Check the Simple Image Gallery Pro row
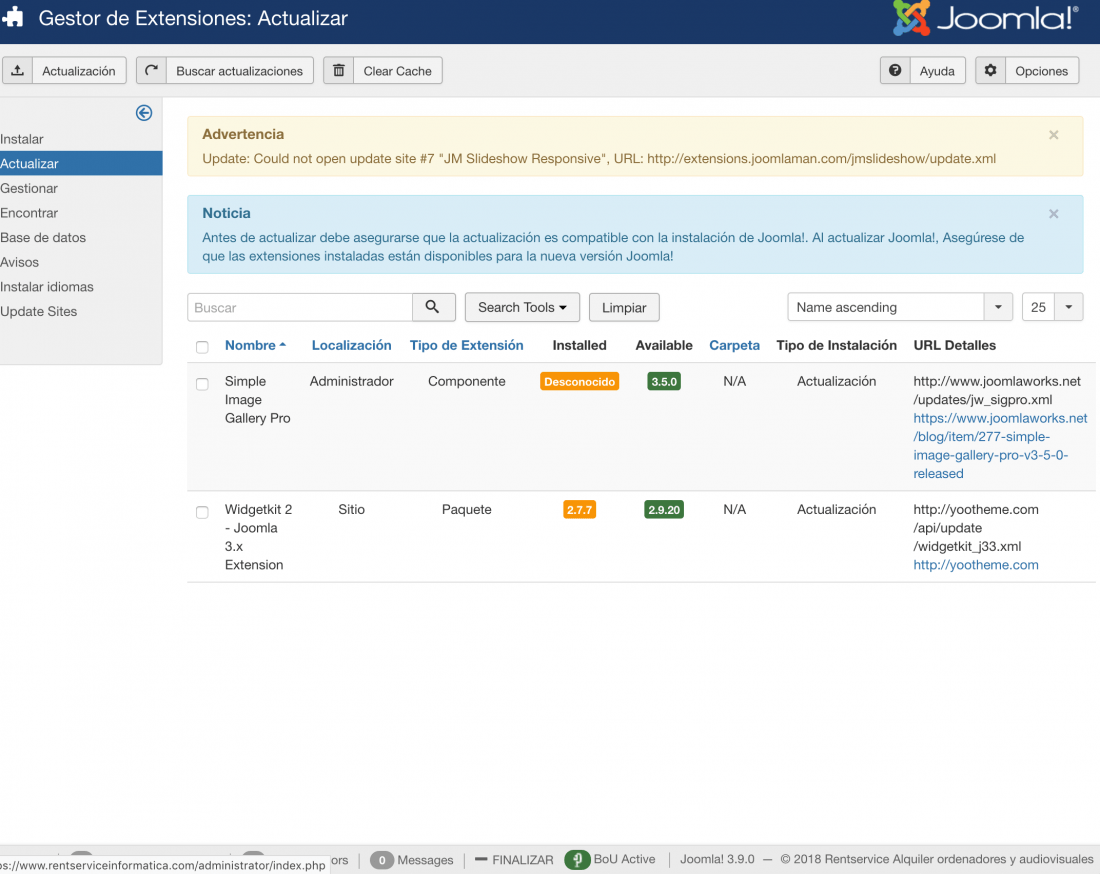Screen dimensions: 1100x874 (x=202, y=384)
